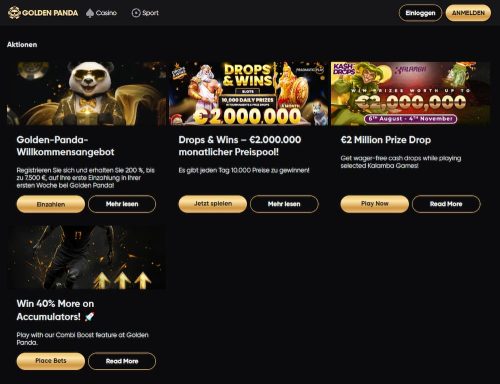
Task: Click the Sport ball icon
Action: point(136,13)
